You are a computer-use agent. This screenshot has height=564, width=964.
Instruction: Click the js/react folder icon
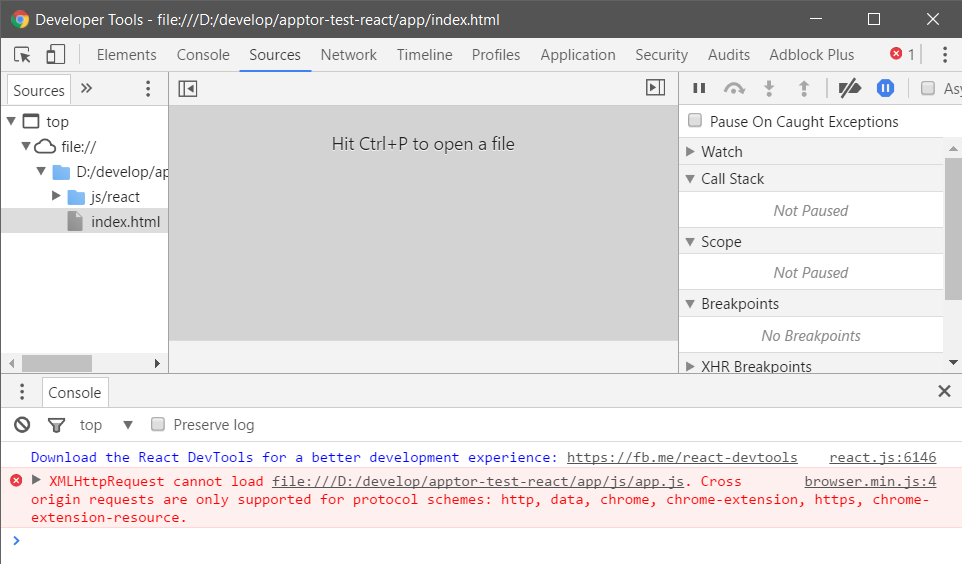pyautogui.click(x=76, y=197)
